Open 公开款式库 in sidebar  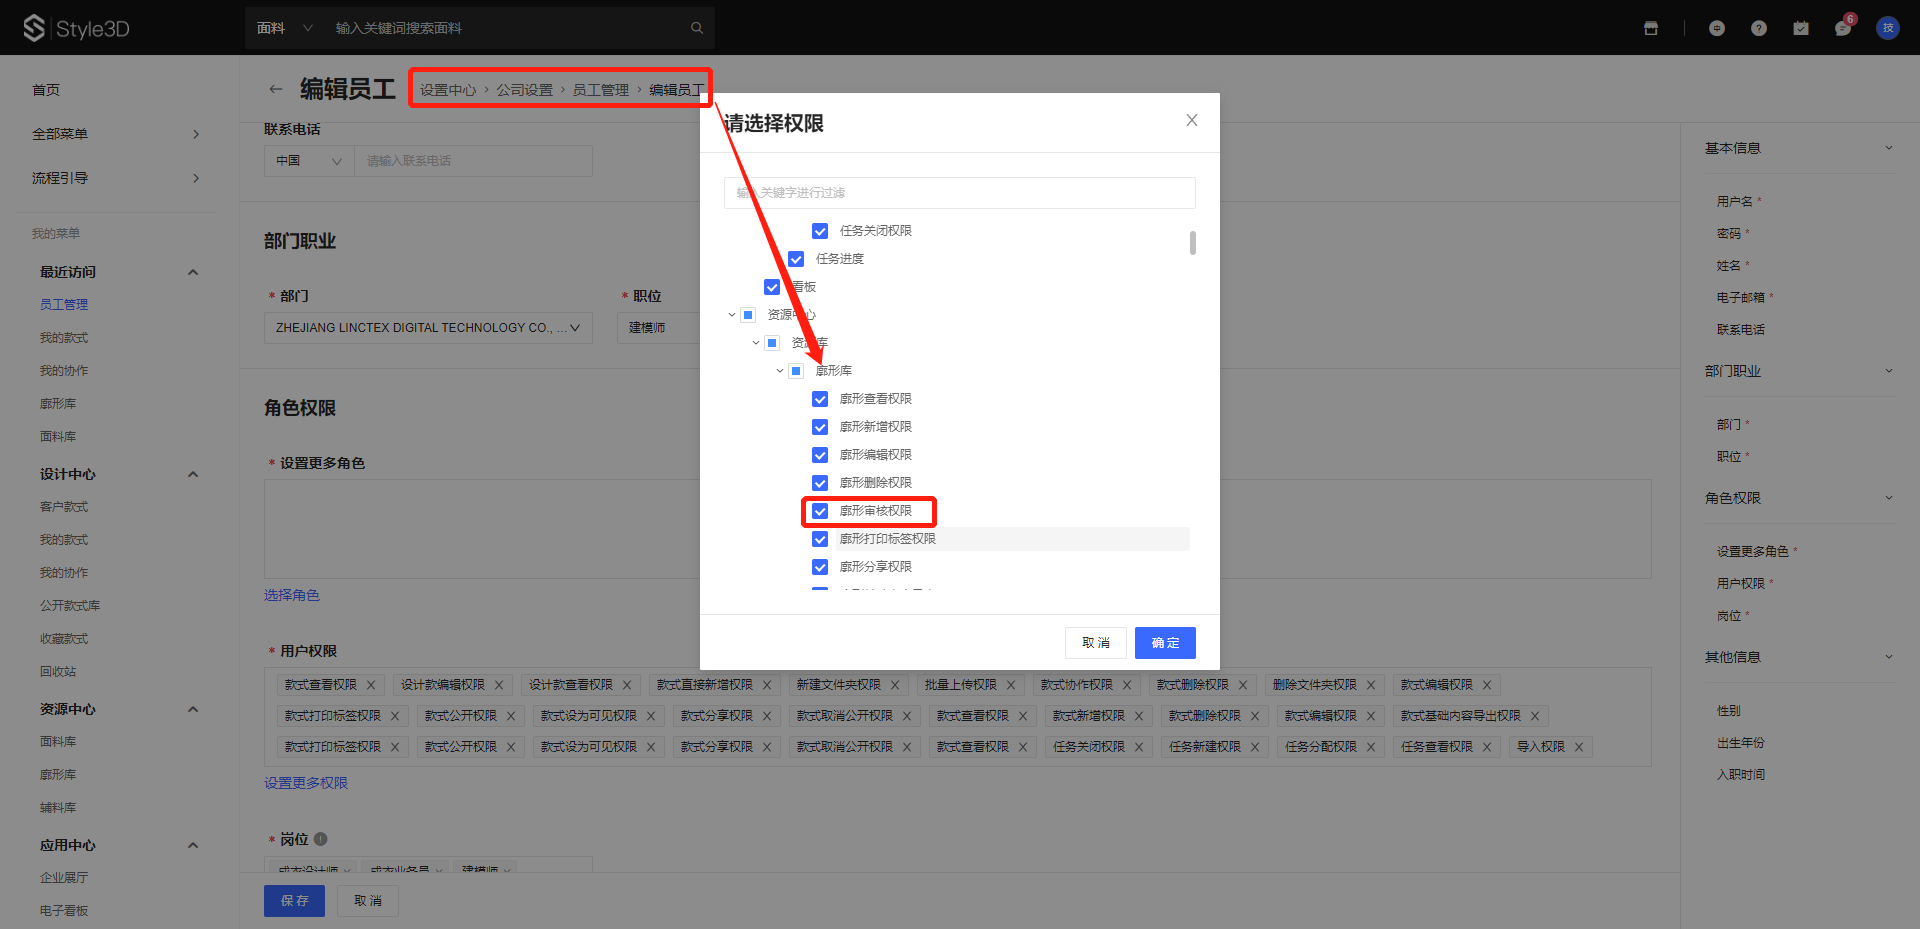70,606
